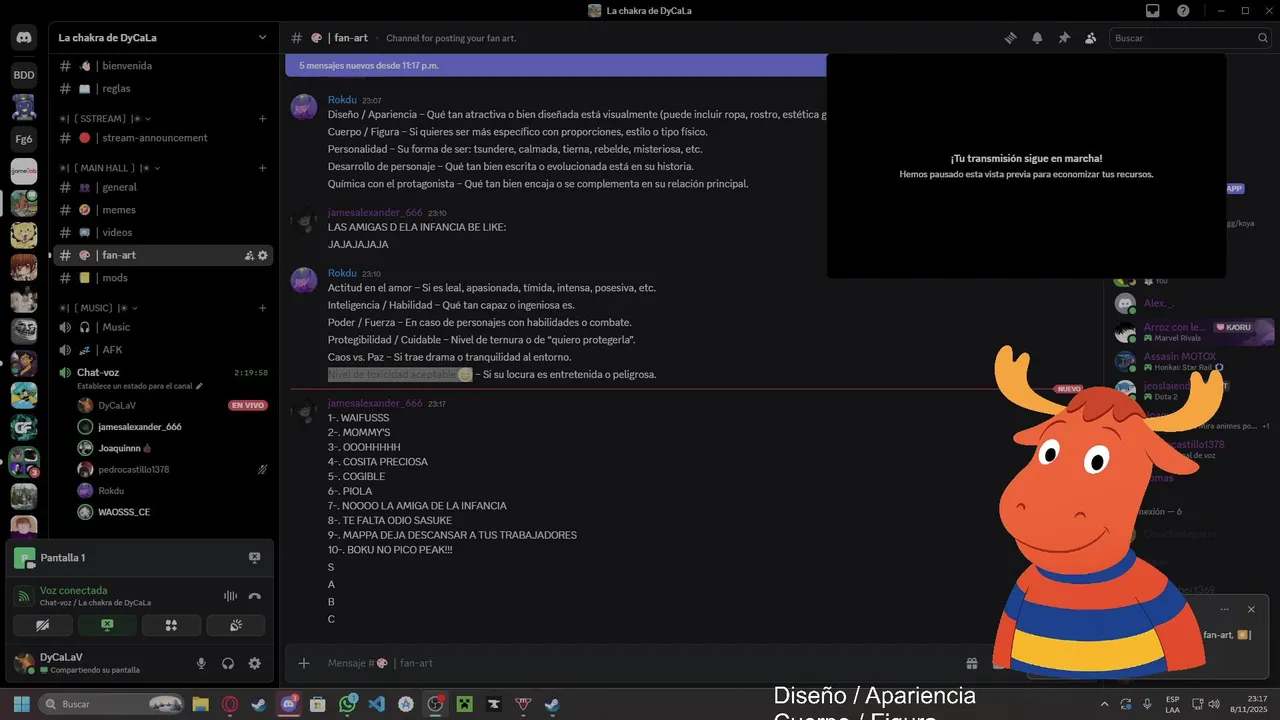Image resolution: width=1280 pixels, height=720 pixels.
Task: Open Discord inbox icon in title bar
Action: pos(1153,10)
